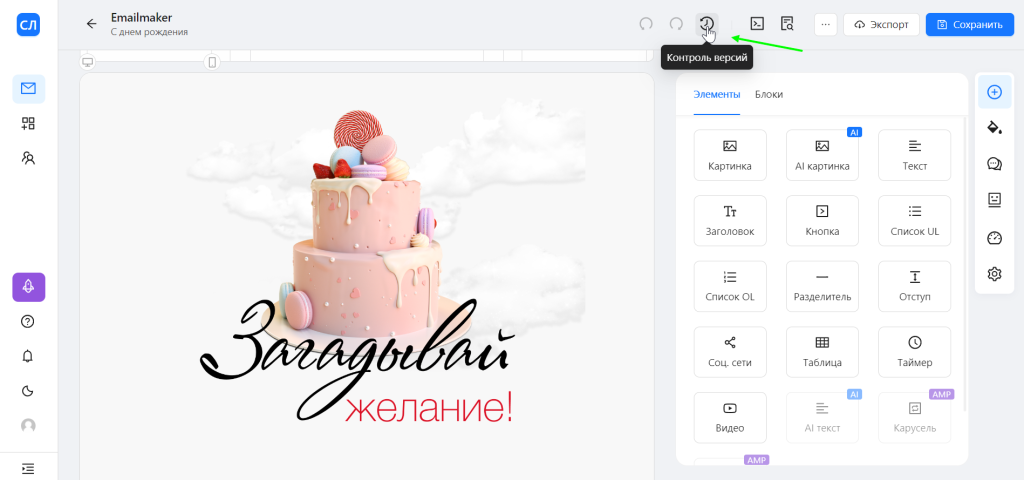This screenshot has height=480, width=1024.
Task: Switch to desktop view icon
Action: click(x=88, y=62)
